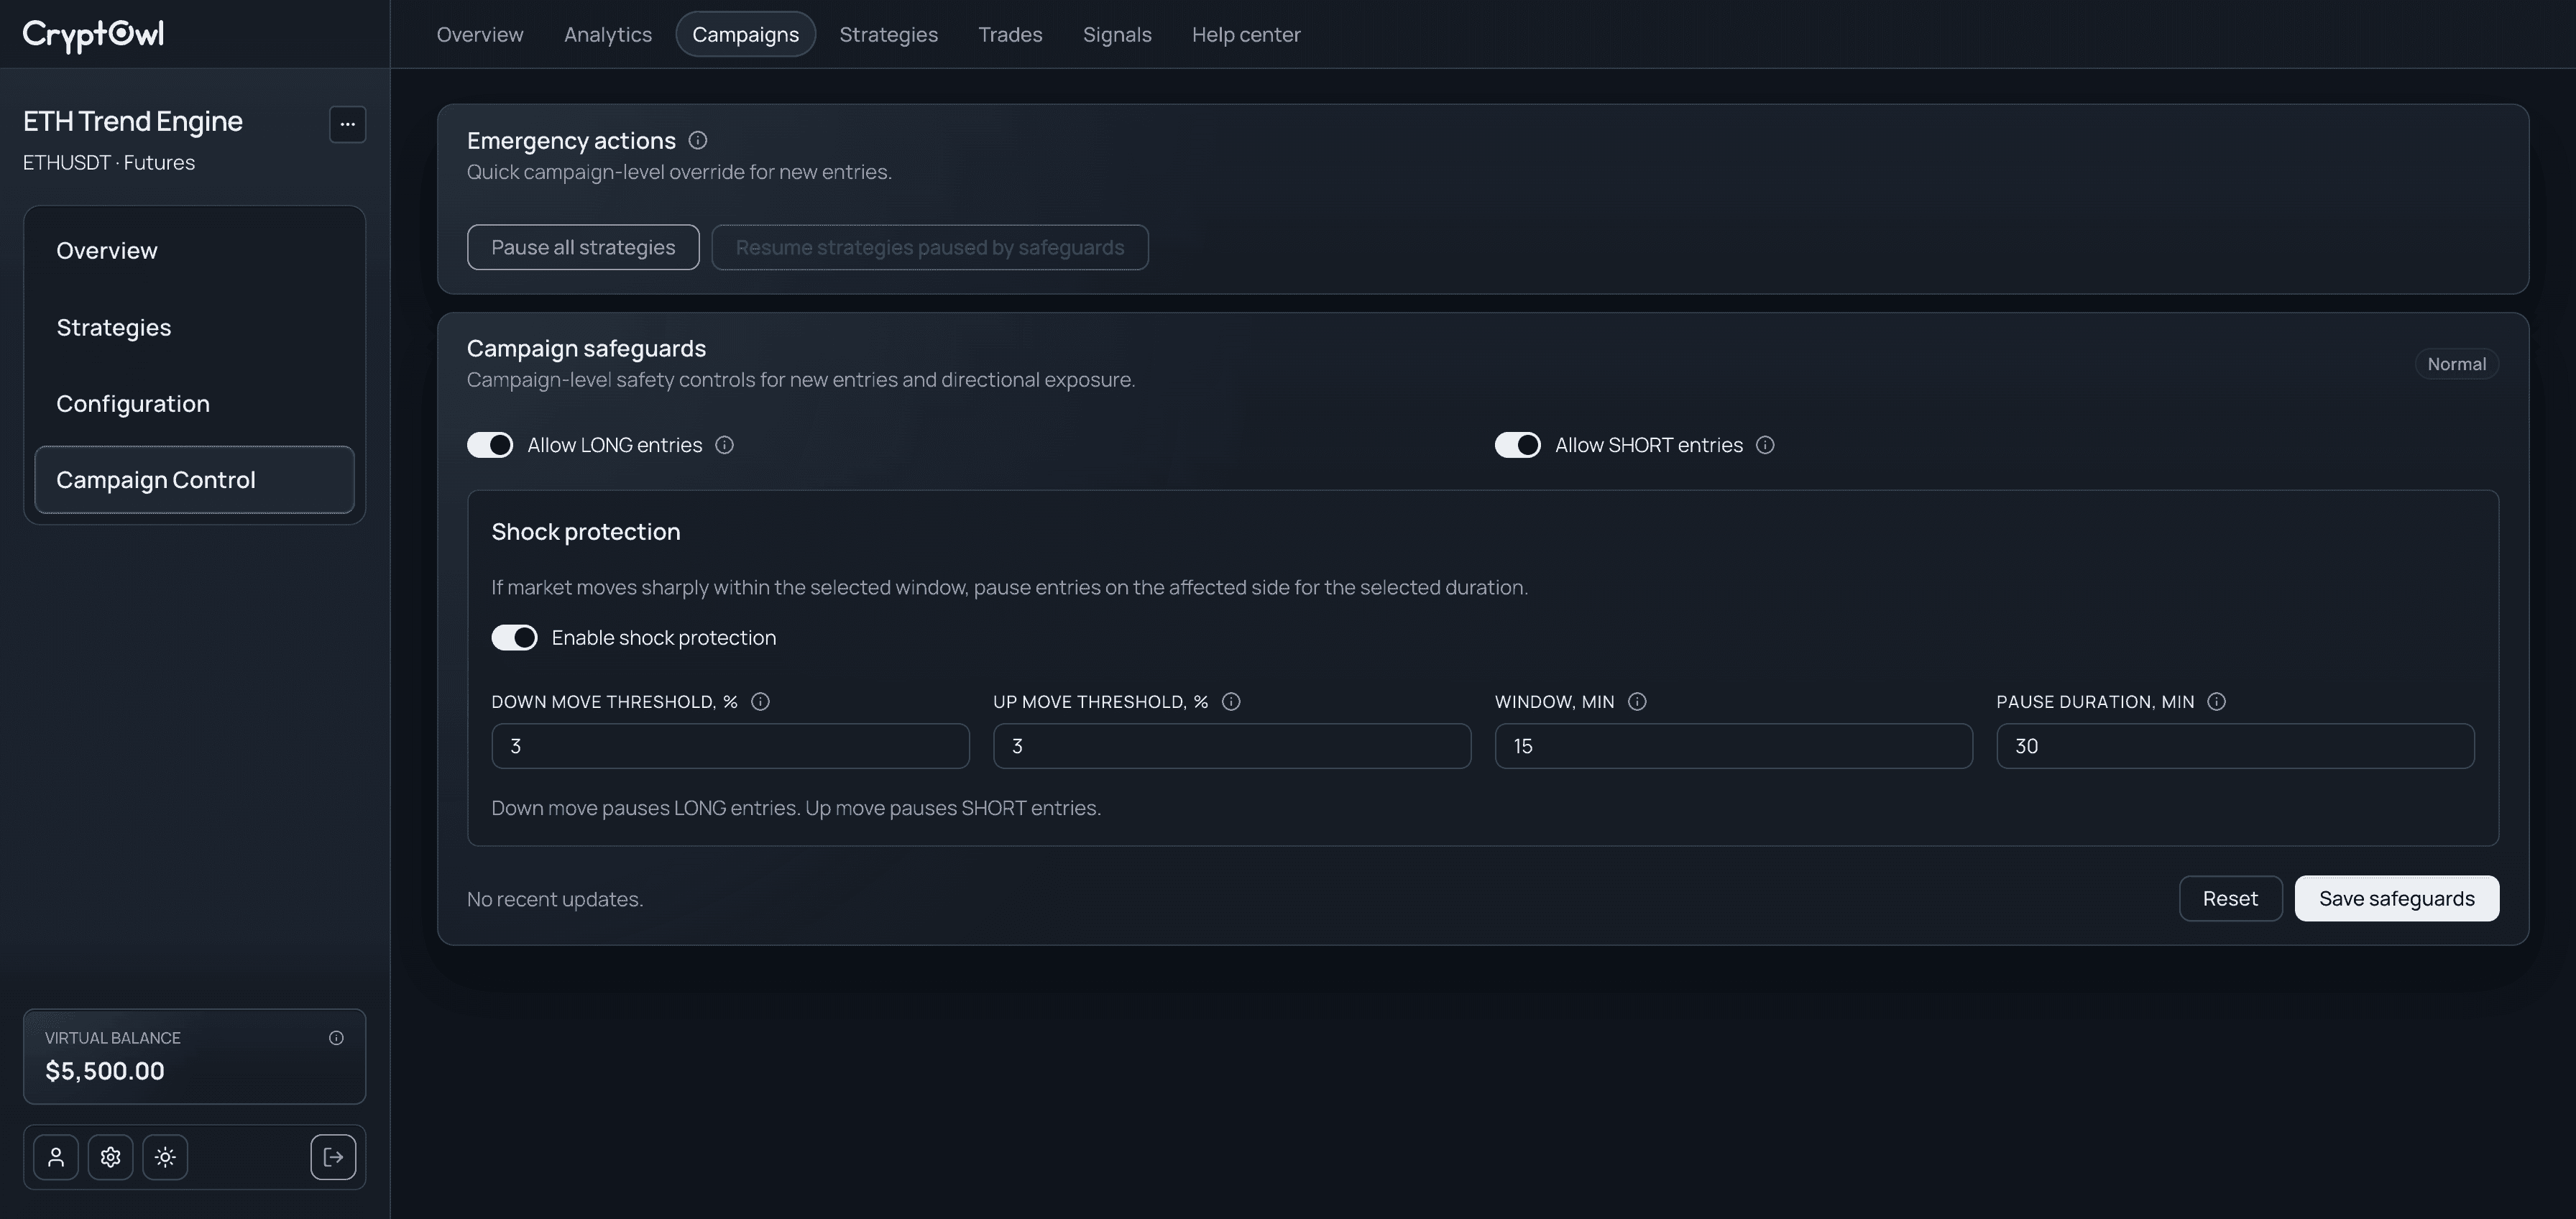Click Resume strategies paused by safeguards
Screen dimensions: 2576x1219
pyautogui.click(x=930, y=247)
